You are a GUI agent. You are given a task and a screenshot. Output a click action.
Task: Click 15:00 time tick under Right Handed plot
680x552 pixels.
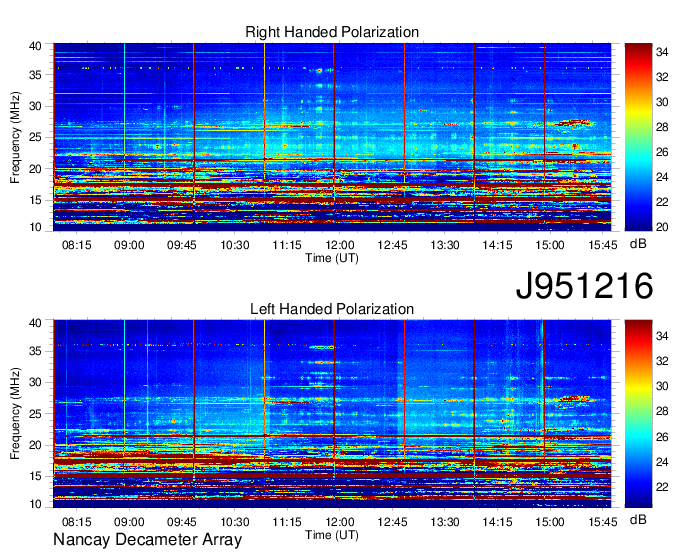pos(550,245)
